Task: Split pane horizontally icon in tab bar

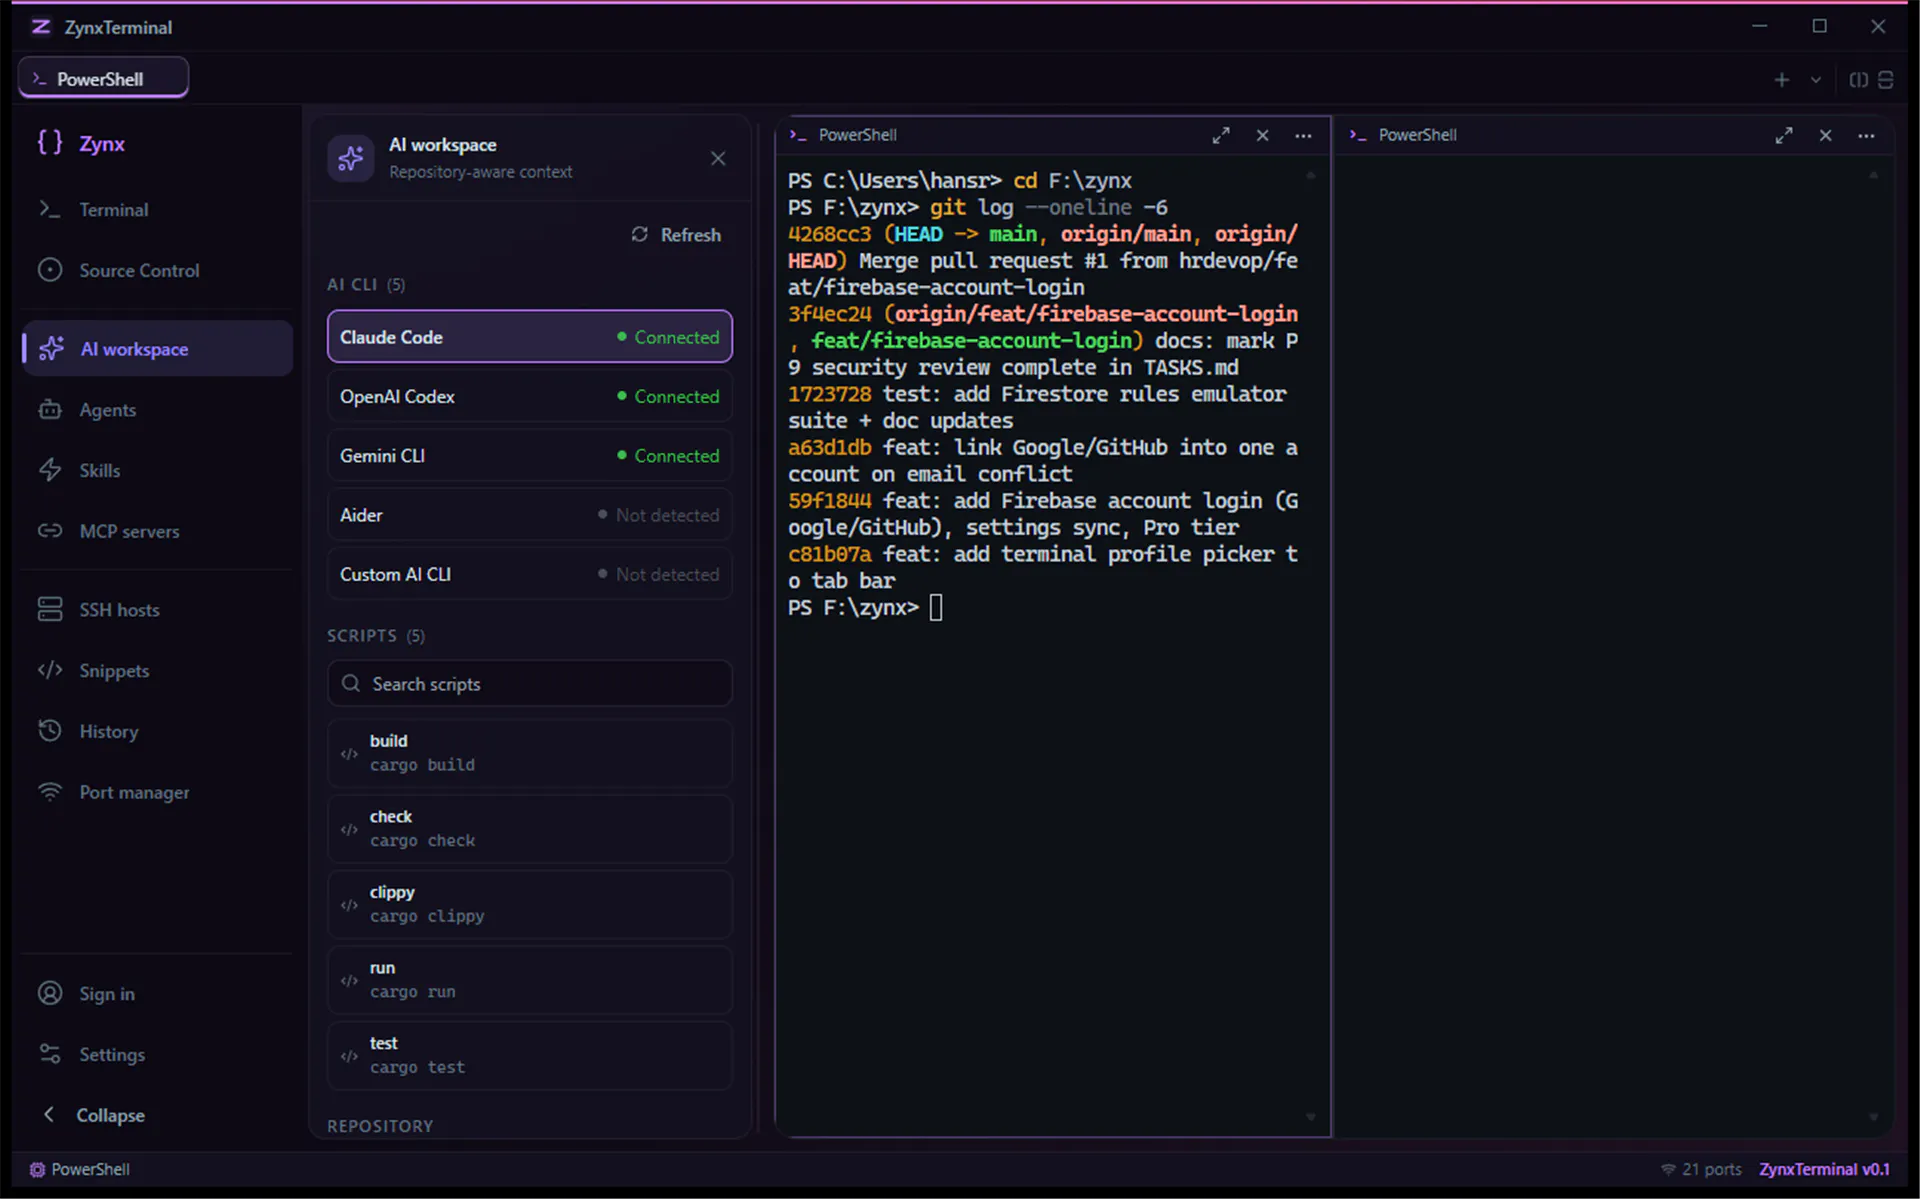Action: pyautogui.click(x=1886, y=79)
